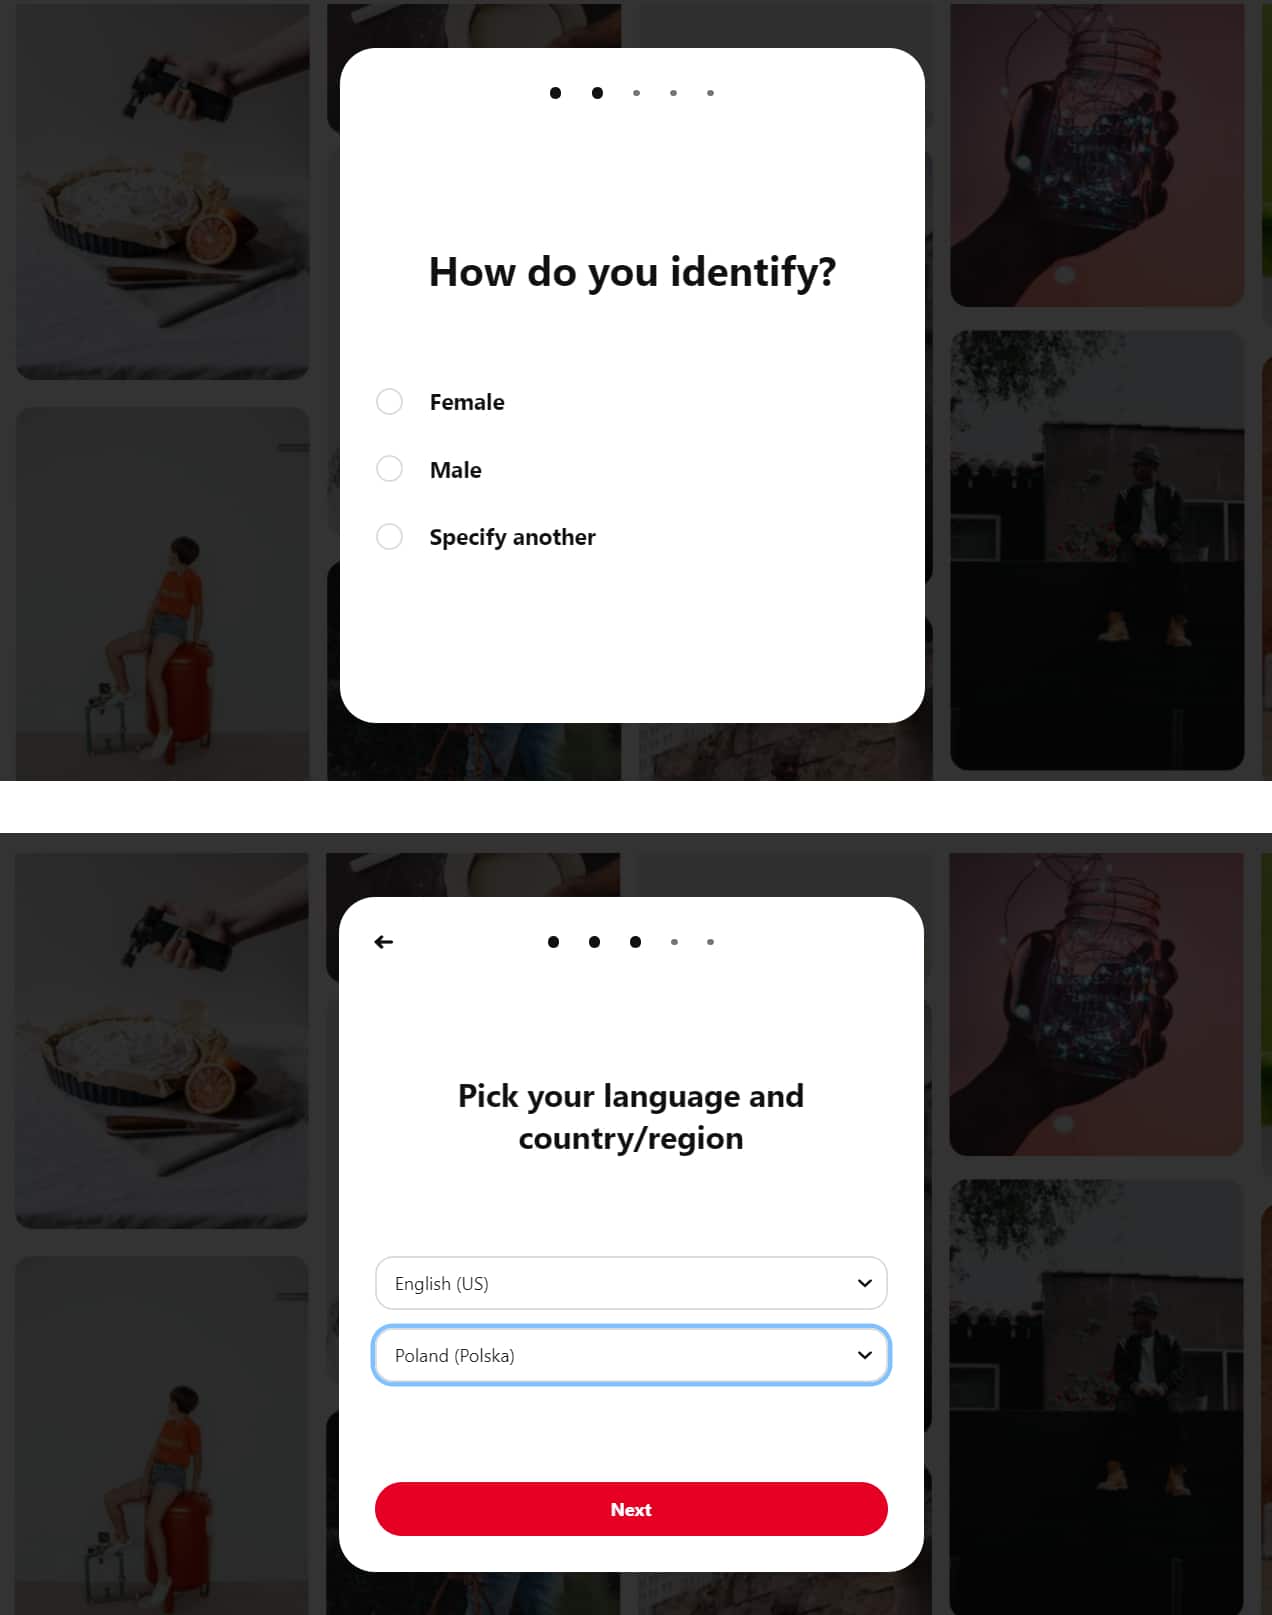
Task: Click the chevron on the country selector
Action: coord(865,1355)
